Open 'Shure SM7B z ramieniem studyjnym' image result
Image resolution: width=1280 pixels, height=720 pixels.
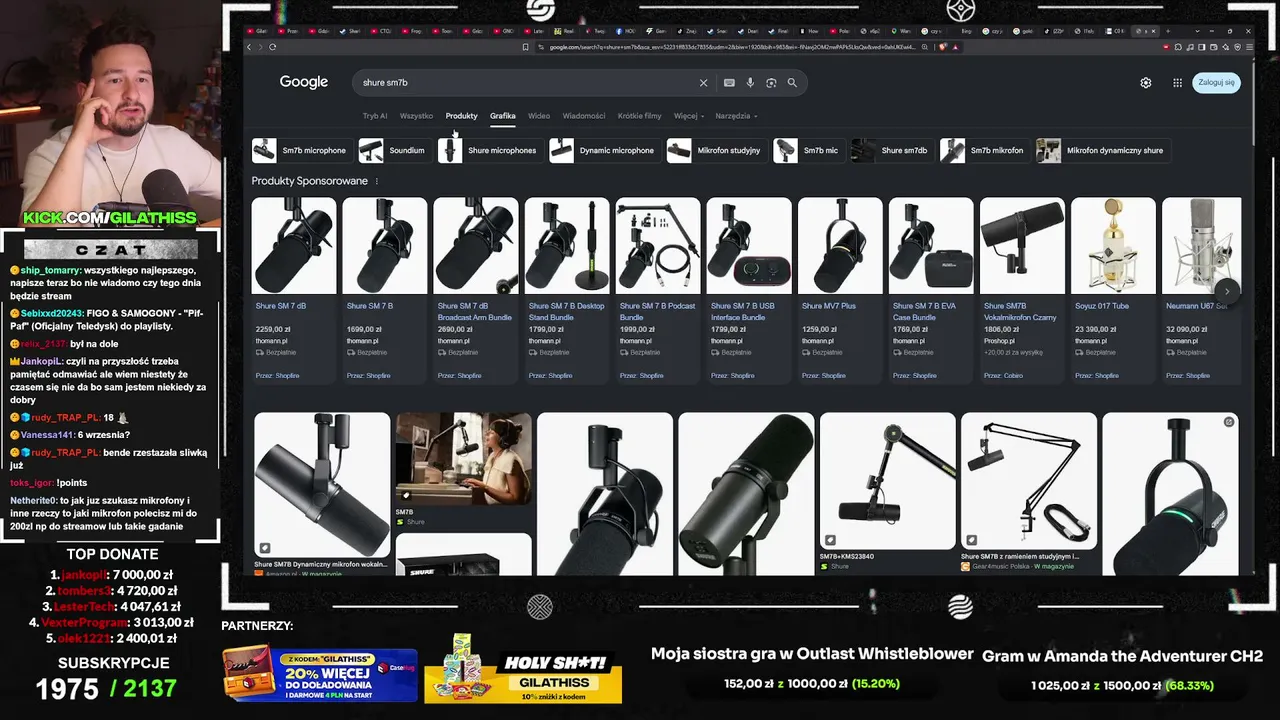point(1029,481)
